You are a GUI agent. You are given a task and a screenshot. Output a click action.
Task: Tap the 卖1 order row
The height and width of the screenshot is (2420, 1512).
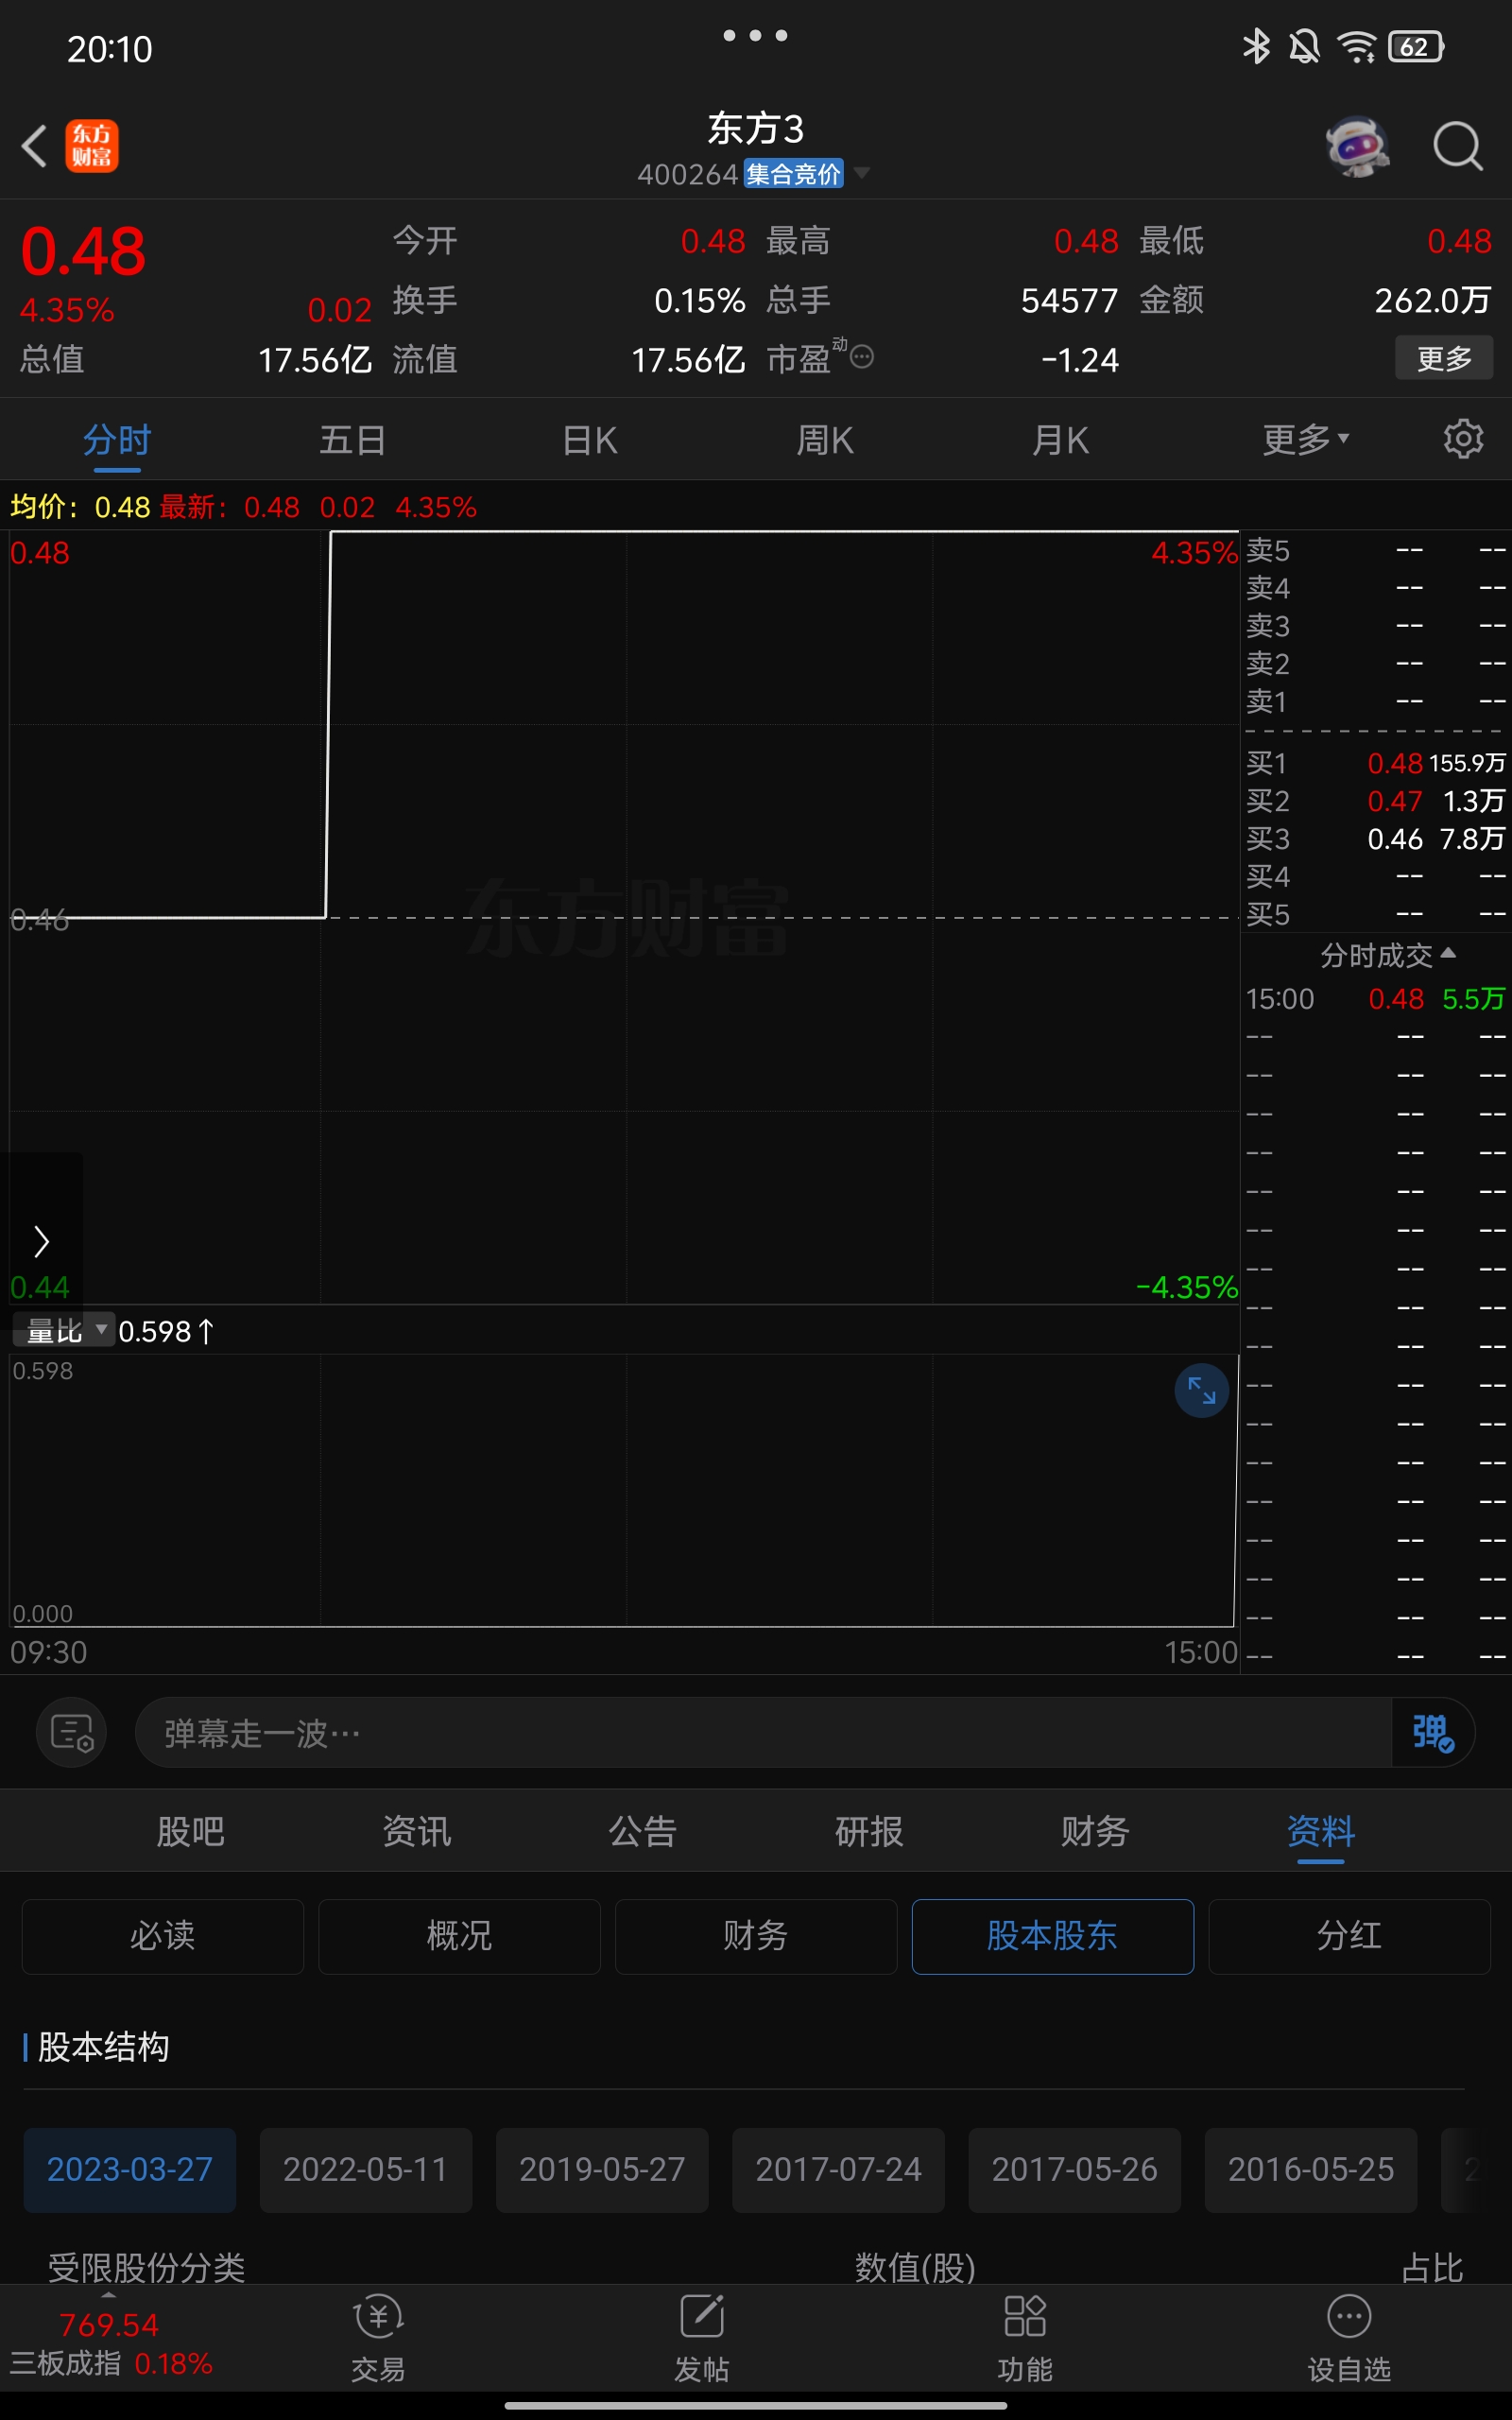tap(1375, 701)
